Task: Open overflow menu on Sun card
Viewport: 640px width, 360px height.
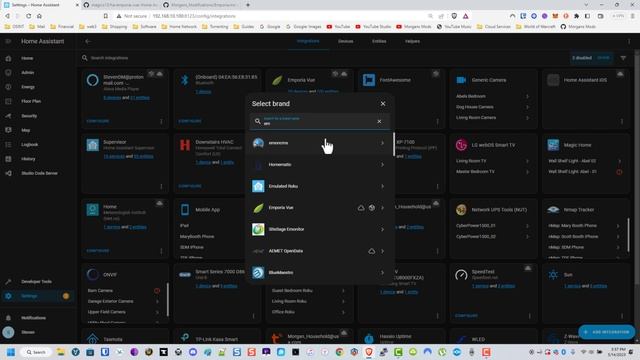Action: [x=622, y=316]
